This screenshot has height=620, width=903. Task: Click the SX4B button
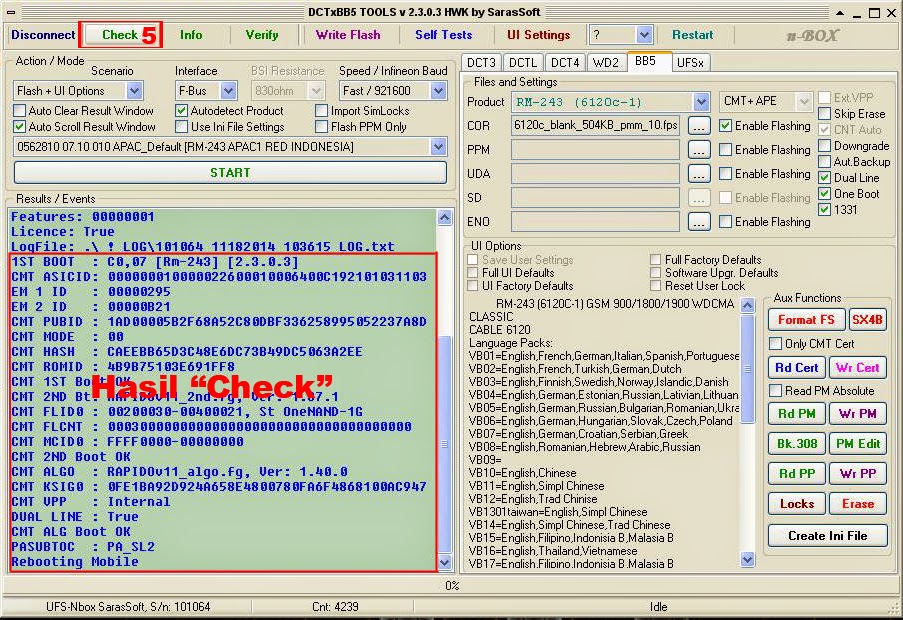tap(867, 319)
